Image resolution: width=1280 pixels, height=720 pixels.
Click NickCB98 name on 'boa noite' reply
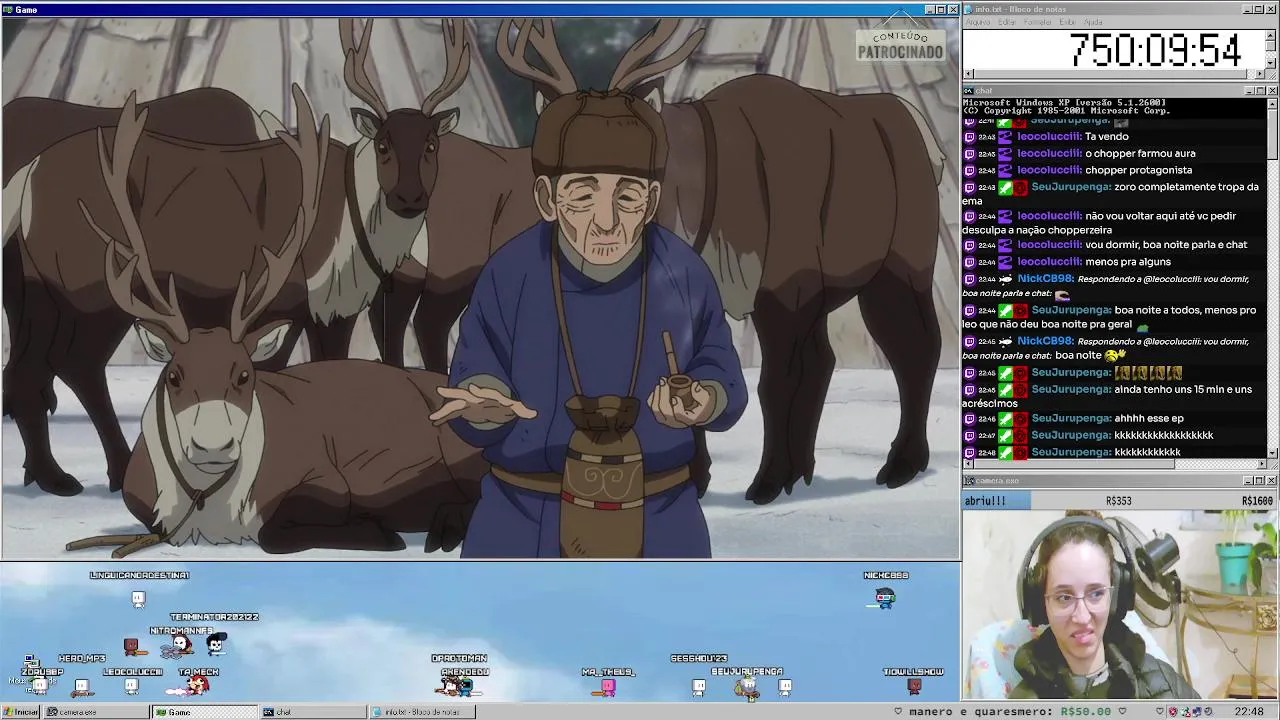click(x=1045, y=342)
